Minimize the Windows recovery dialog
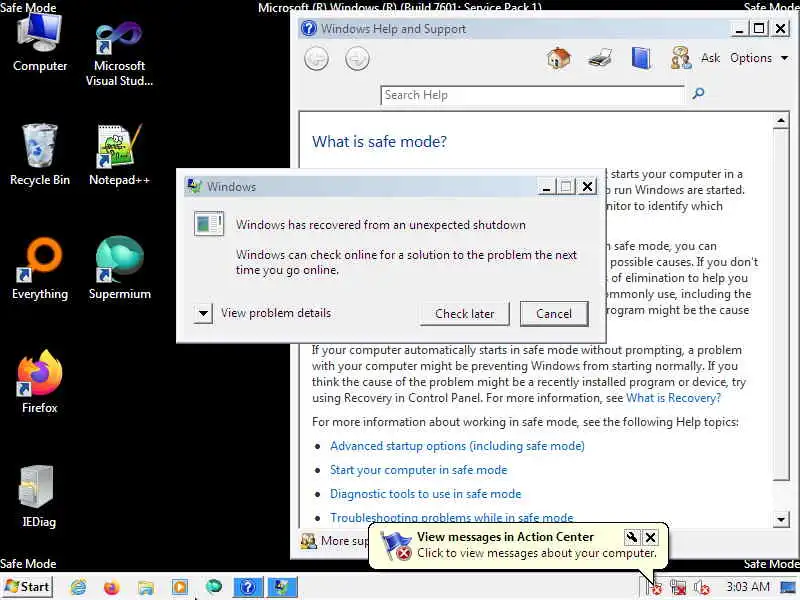 [546, 187]
